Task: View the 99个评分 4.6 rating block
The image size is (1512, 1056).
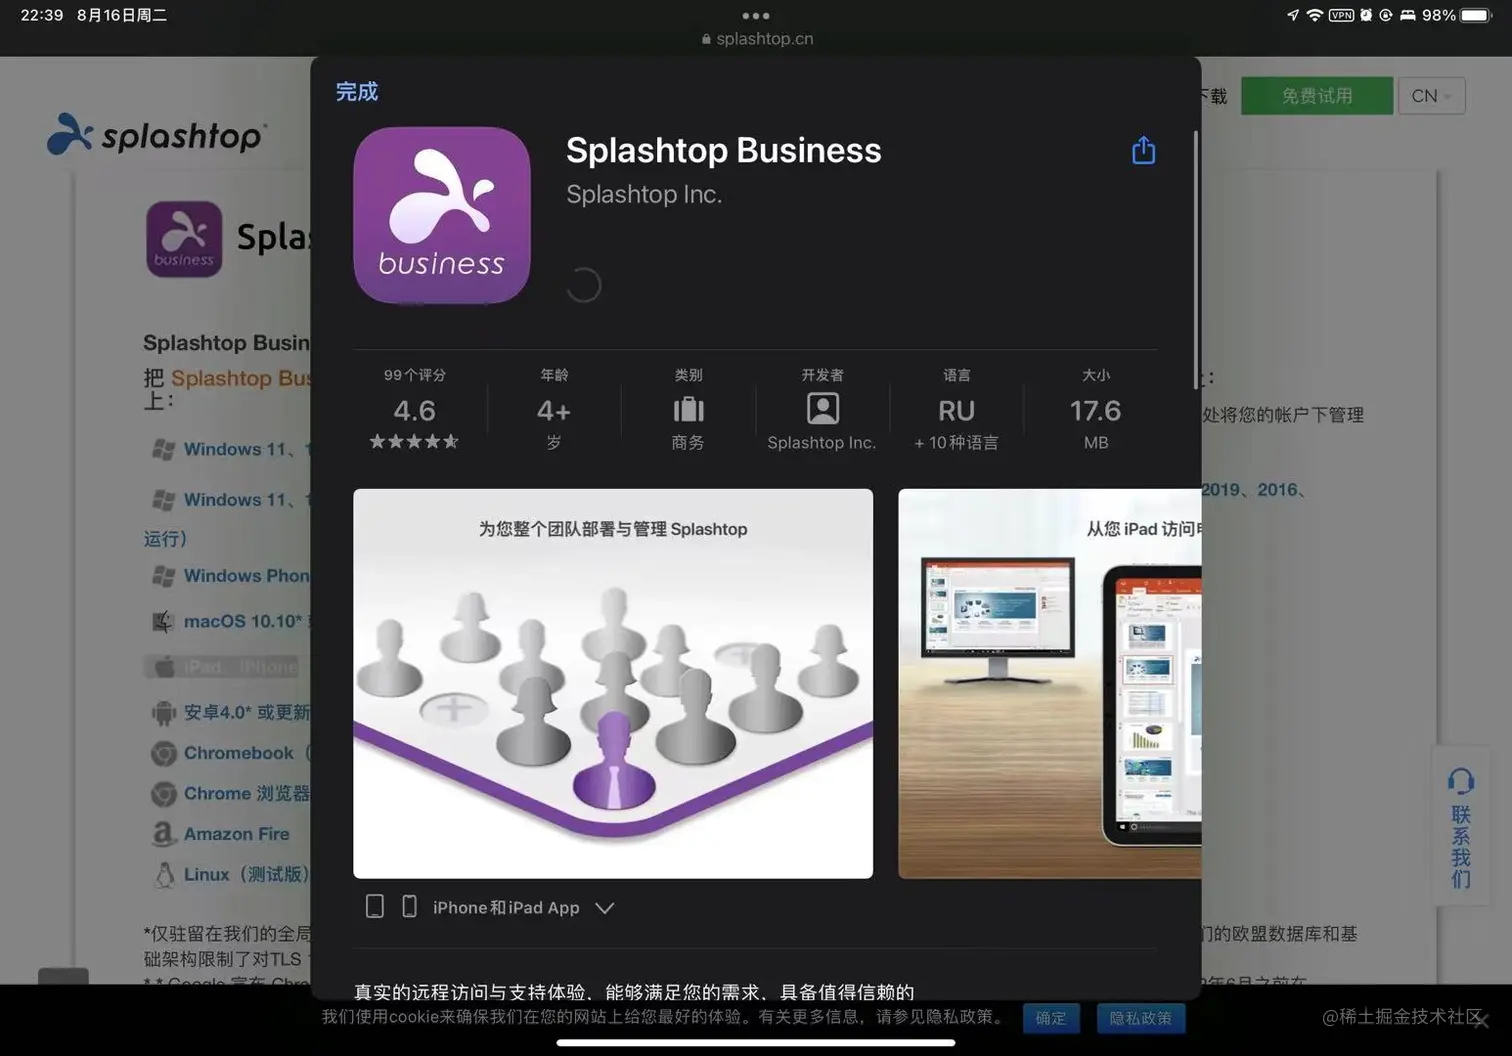Action: [414, 410]
